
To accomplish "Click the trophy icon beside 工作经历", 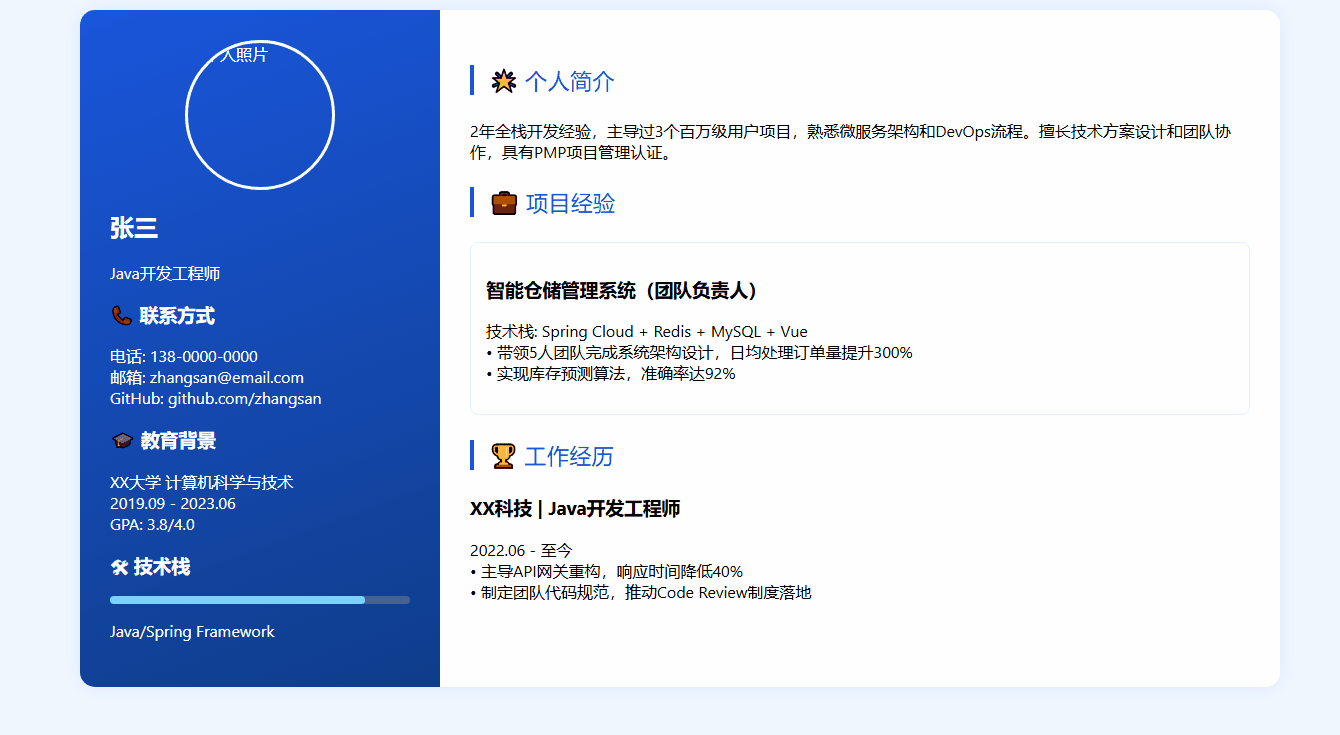I will pyautogui.click(x=504, y=456).
